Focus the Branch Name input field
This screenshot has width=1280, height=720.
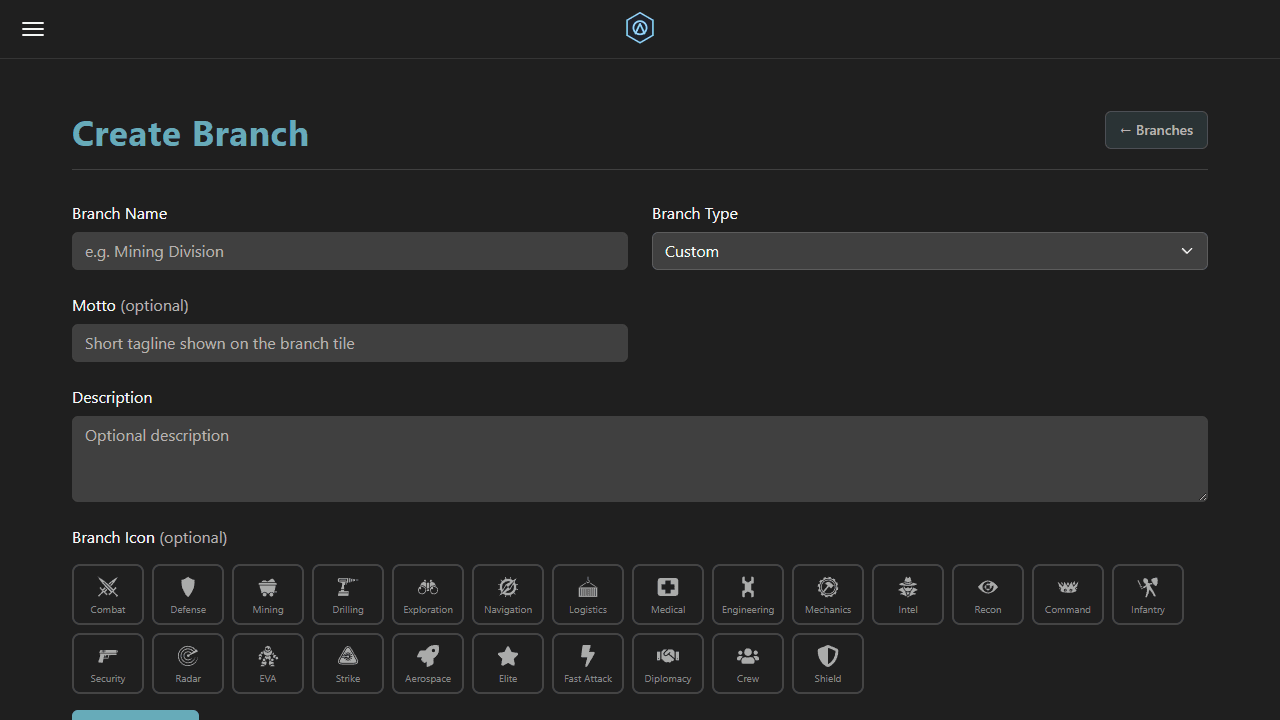coord(350,251)
